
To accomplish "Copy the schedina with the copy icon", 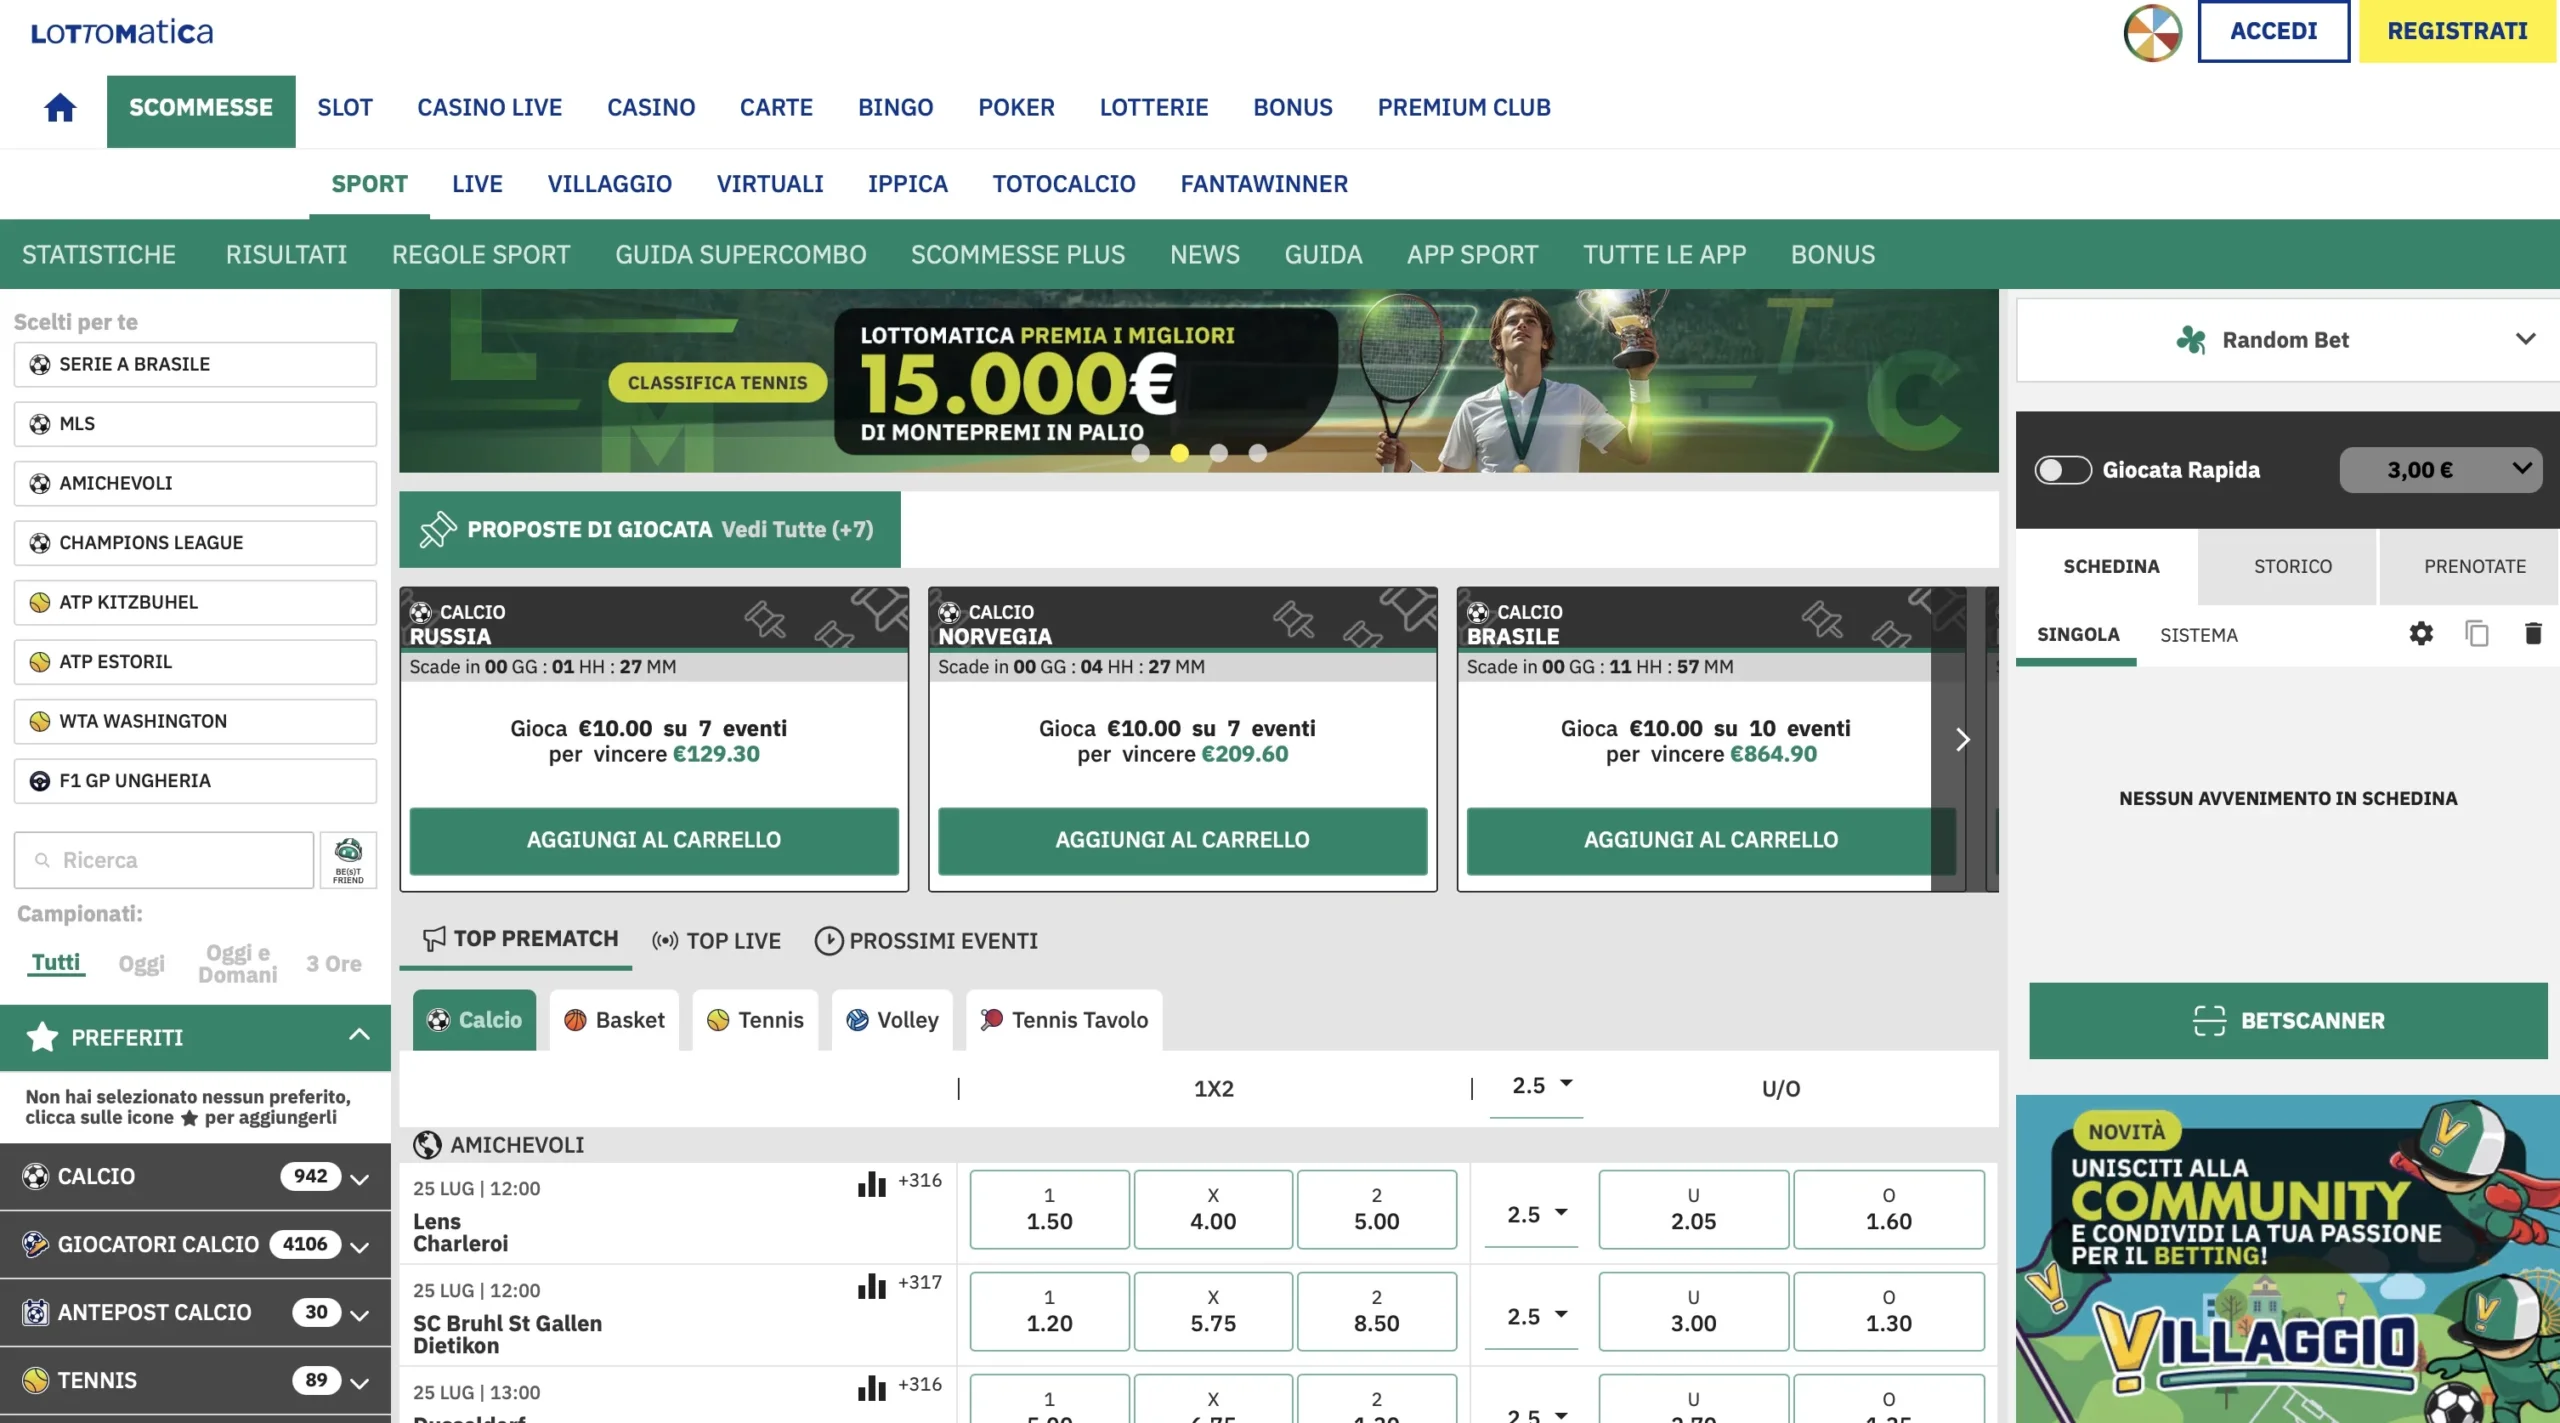I will [2477, 634].
